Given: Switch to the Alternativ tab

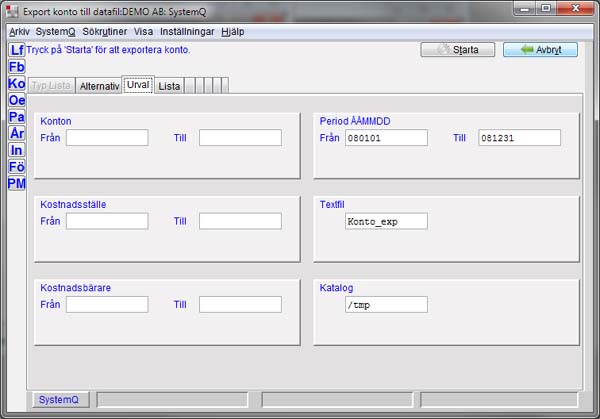Looking at the screenshot, I should pos(99,86).
